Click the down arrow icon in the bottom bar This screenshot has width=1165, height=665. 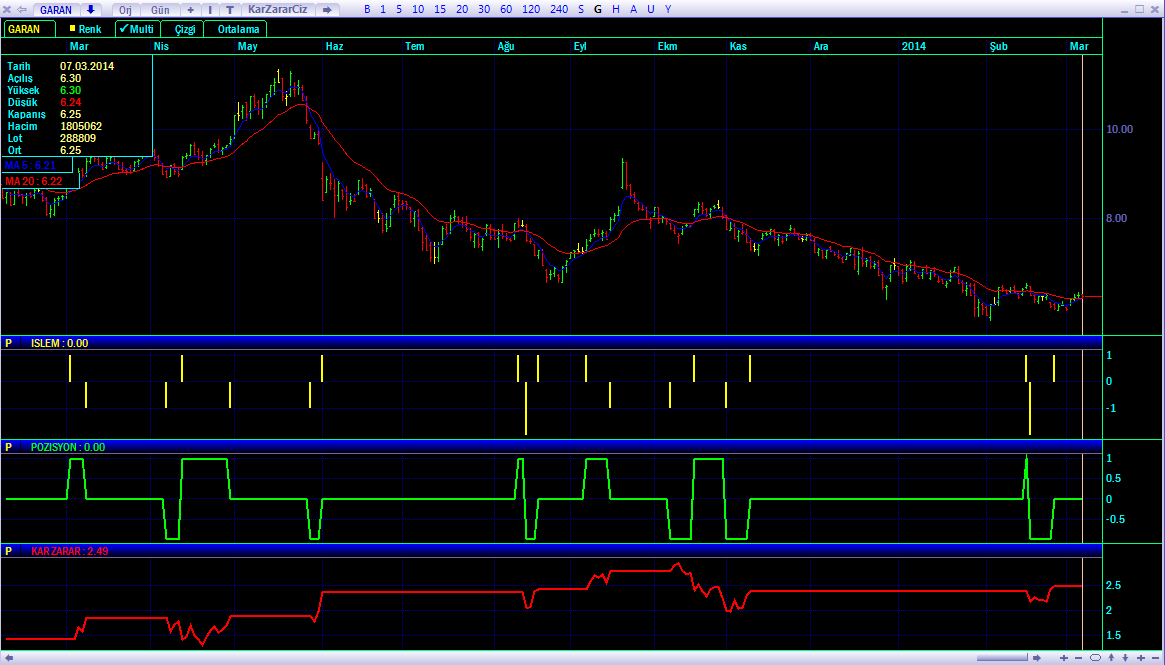click(1126, 658)
